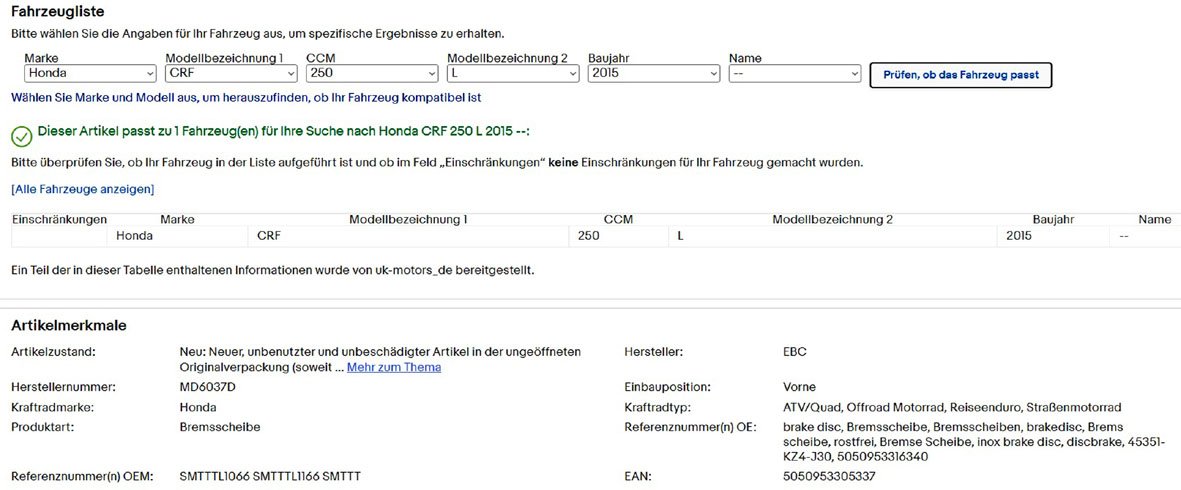This screenshot has height=490, width=1181.
Task: Expand the Modellbezeichnung 2 dropdown showing L
Action: (x=513, y=74)
